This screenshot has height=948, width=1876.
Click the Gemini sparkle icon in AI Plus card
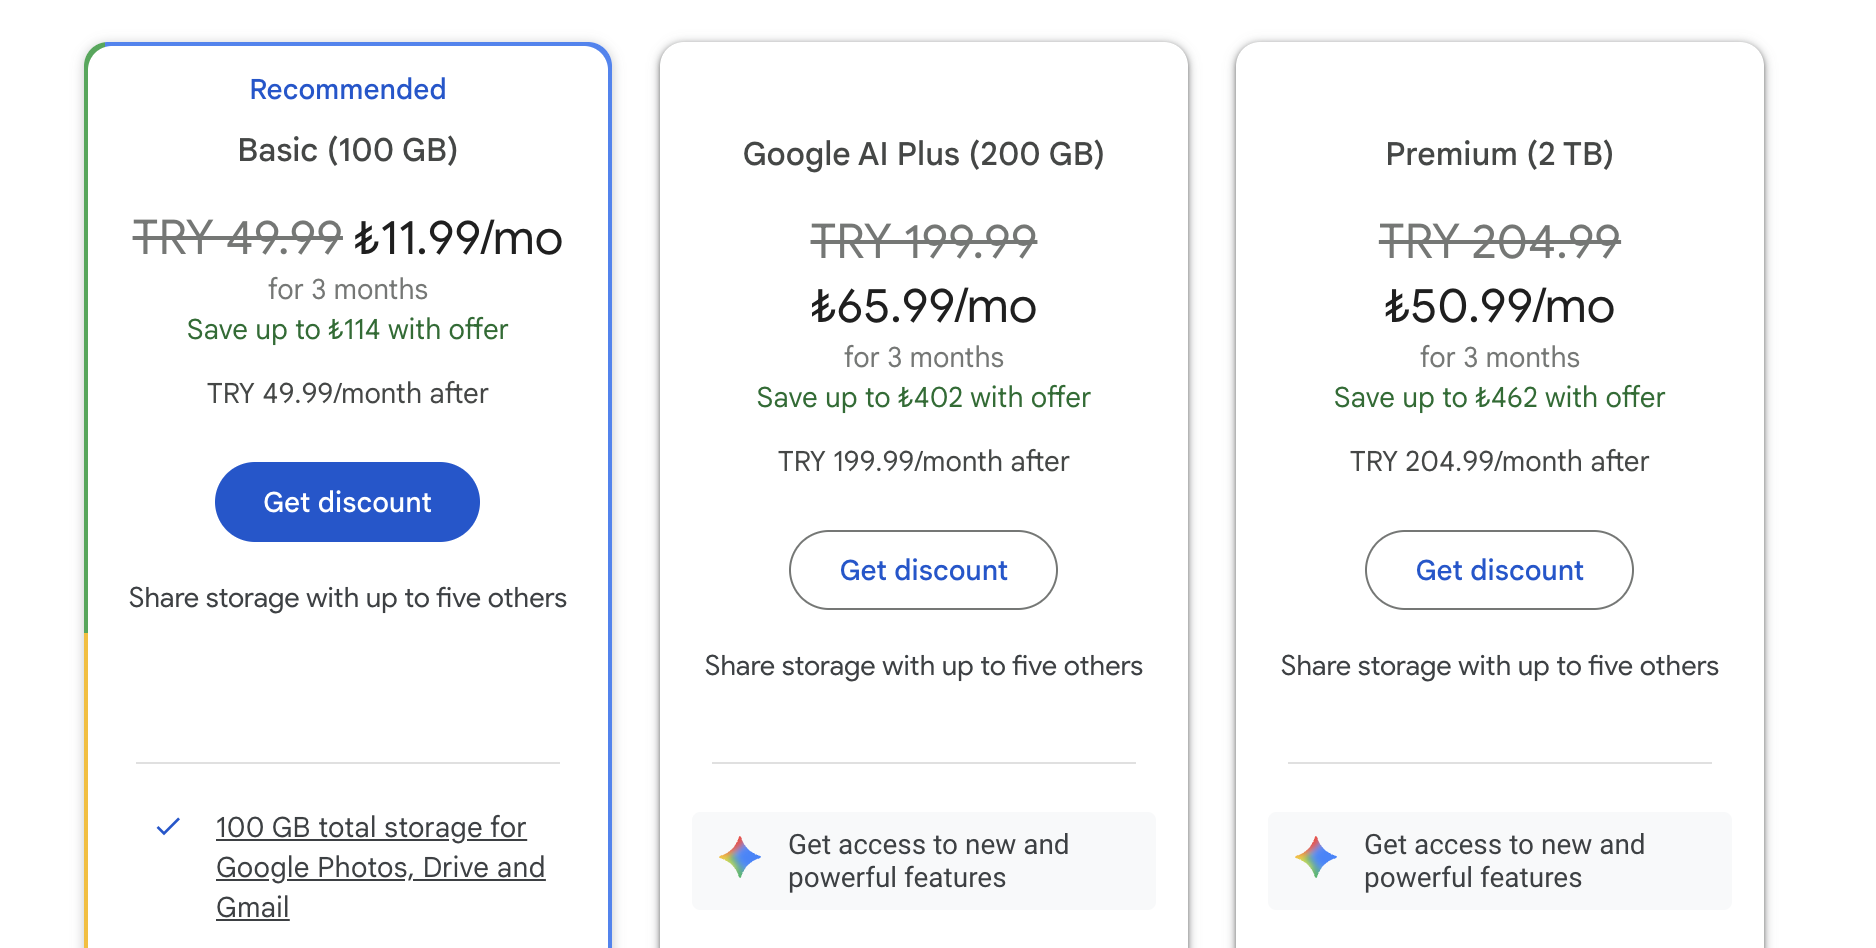[740, 858]
